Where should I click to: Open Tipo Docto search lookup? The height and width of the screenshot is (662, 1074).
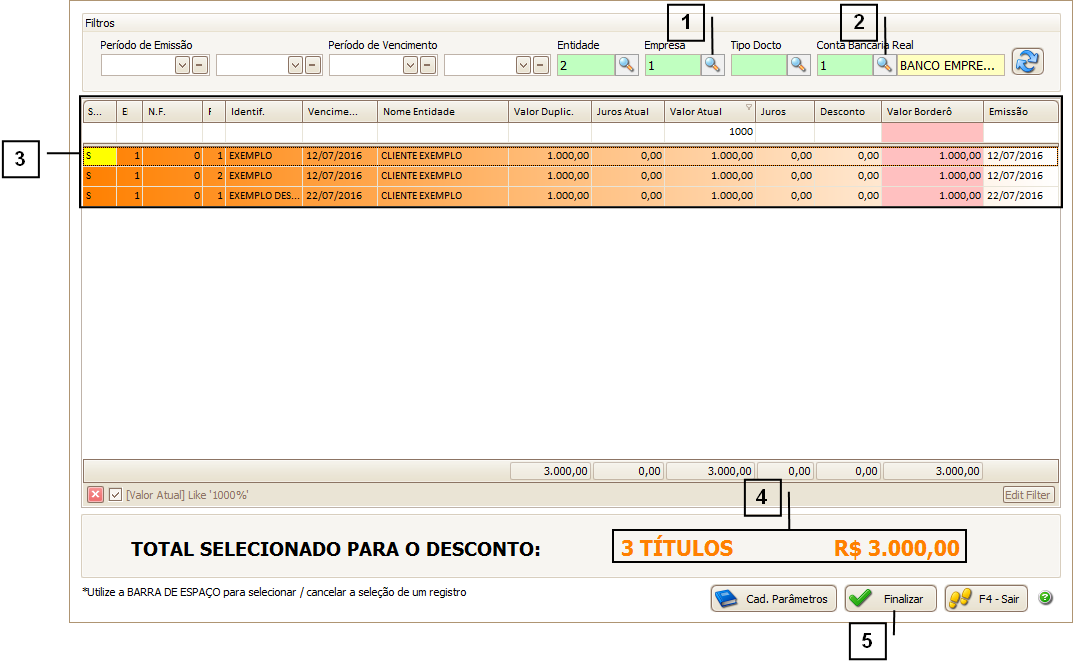click(798, 65)
